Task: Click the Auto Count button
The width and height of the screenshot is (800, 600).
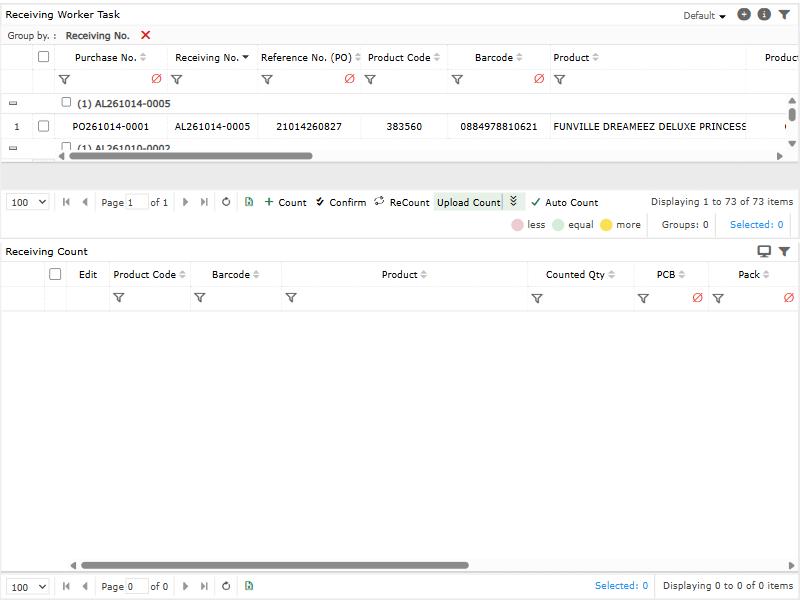Action: [564, 203]
